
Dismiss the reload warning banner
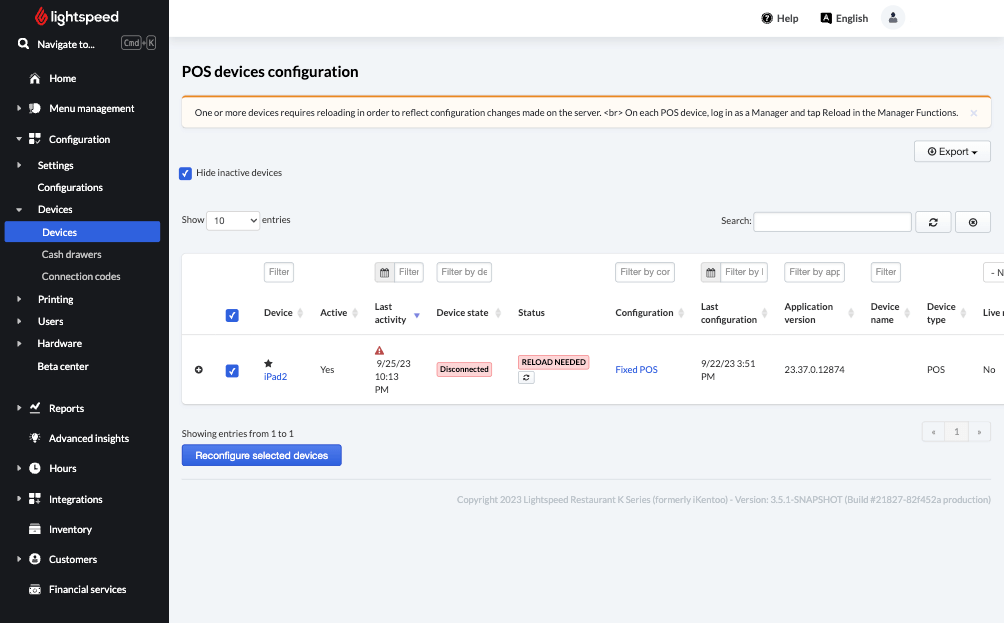pos(973,113)
